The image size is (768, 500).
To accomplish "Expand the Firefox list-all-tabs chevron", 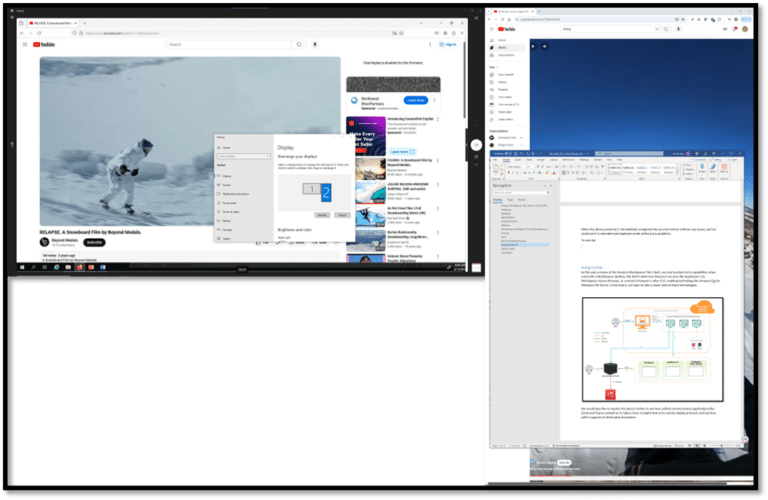I will coord(421,23).
